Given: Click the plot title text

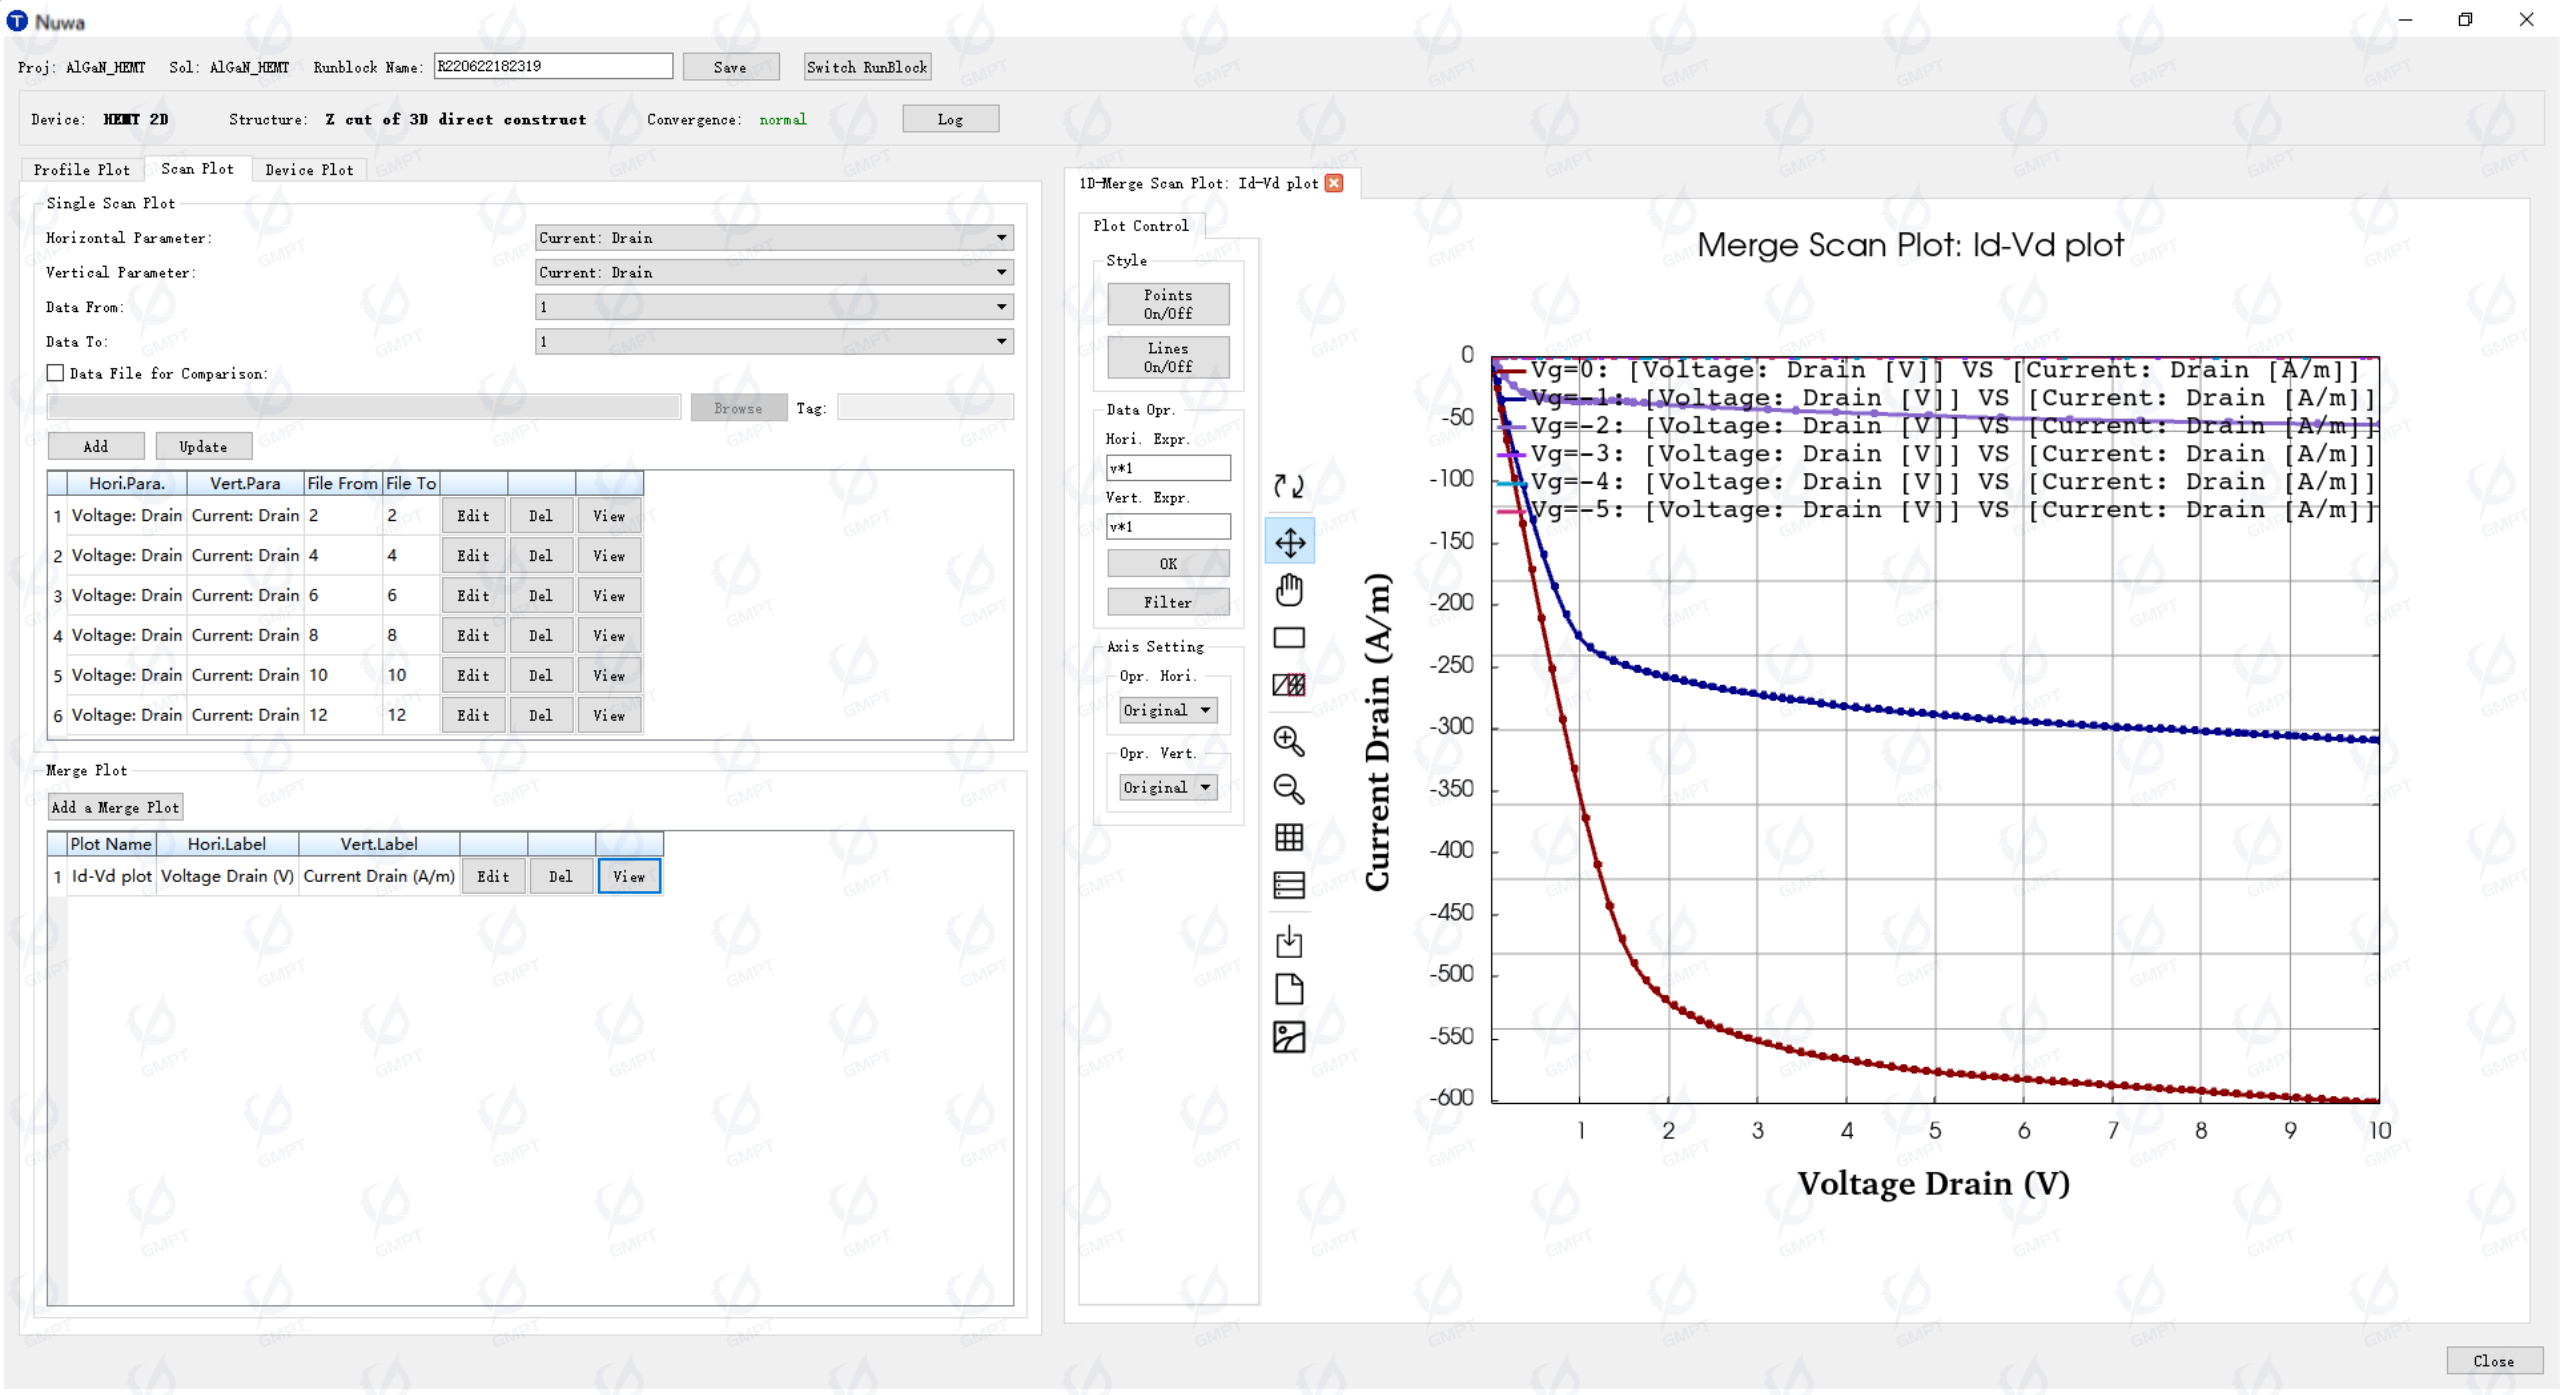Looking at the screenshot, I should (1910, 245).
